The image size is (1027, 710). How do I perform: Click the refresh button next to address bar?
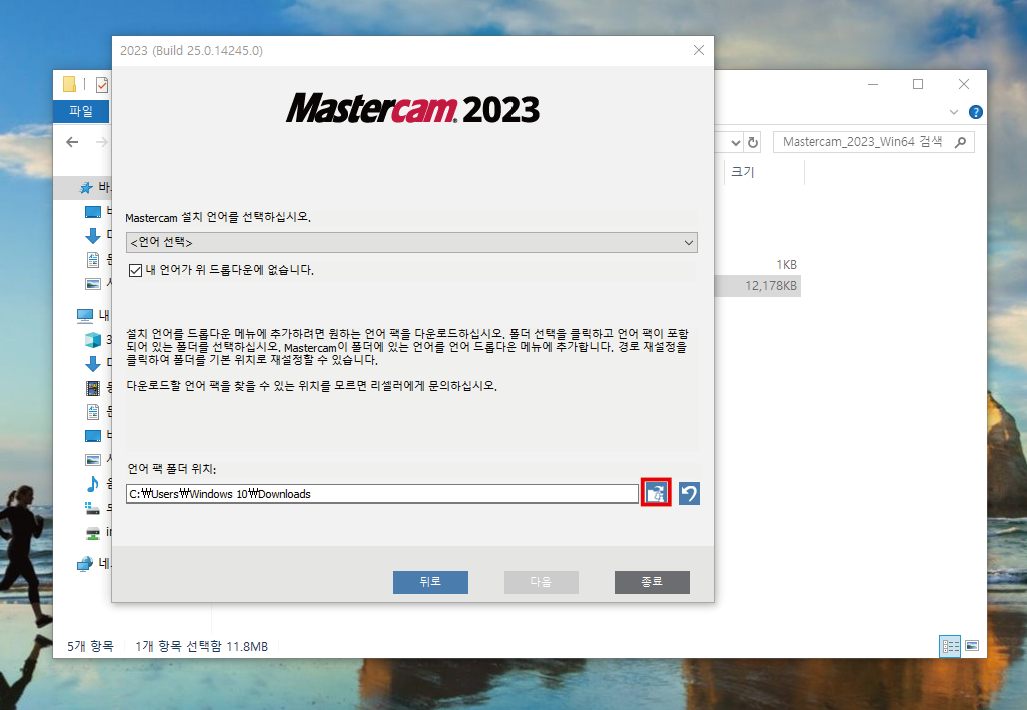click(753, 142)
